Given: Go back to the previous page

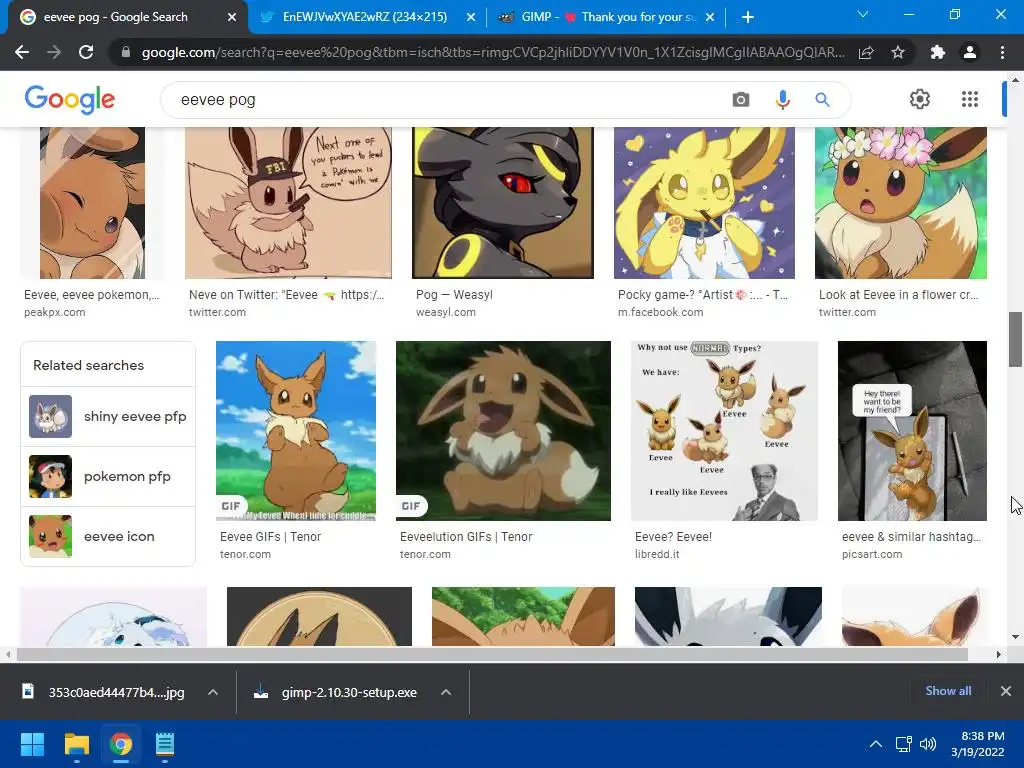Looking at the screenshot, I should click(x=22, y=52).
